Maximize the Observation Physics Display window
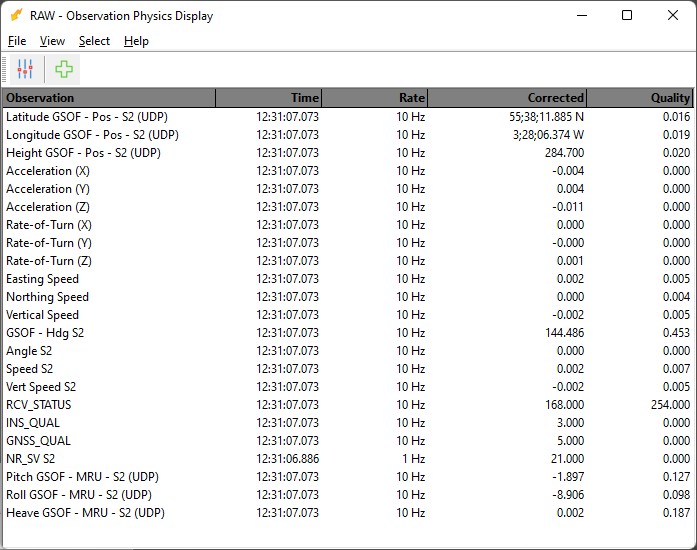The image size is (697, 550). click(626, 16)
